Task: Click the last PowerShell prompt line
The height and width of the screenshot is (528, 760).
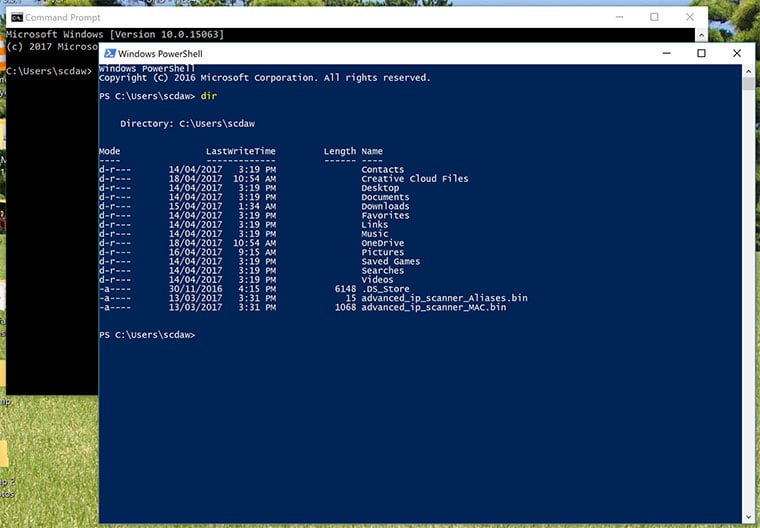Action: (x=147, y=336)
